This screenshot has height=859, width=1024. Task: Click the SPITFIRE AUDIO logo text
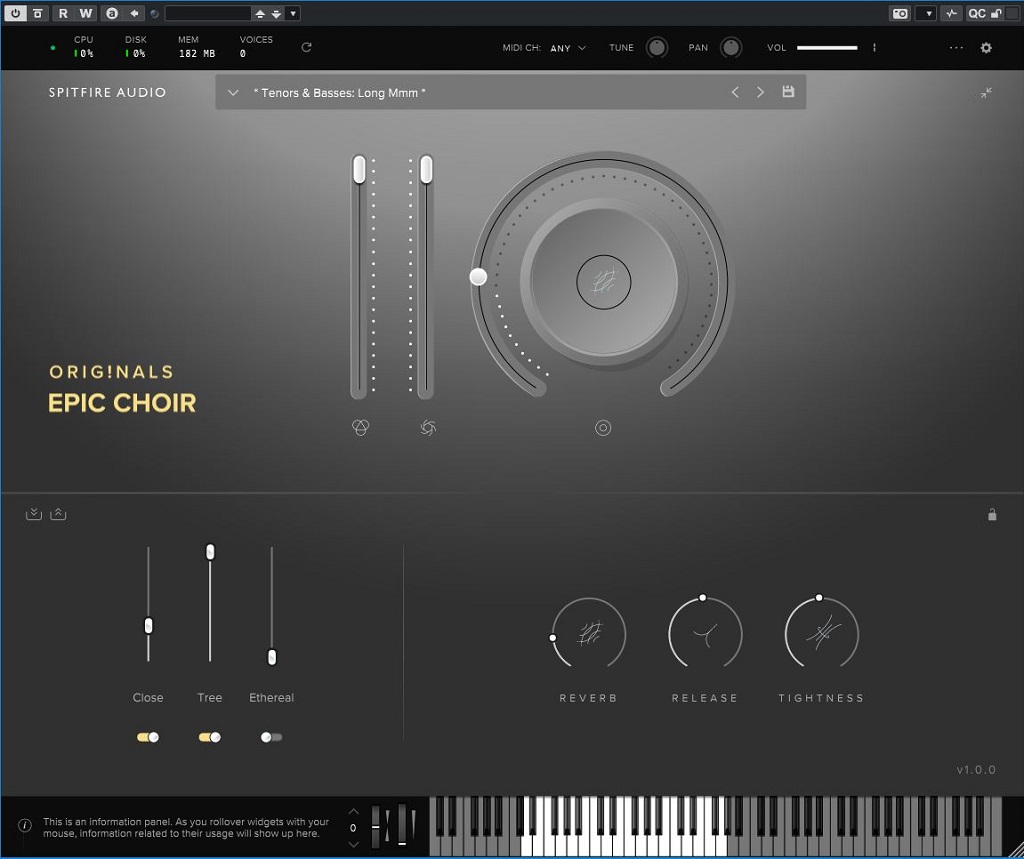pos(107,93)
